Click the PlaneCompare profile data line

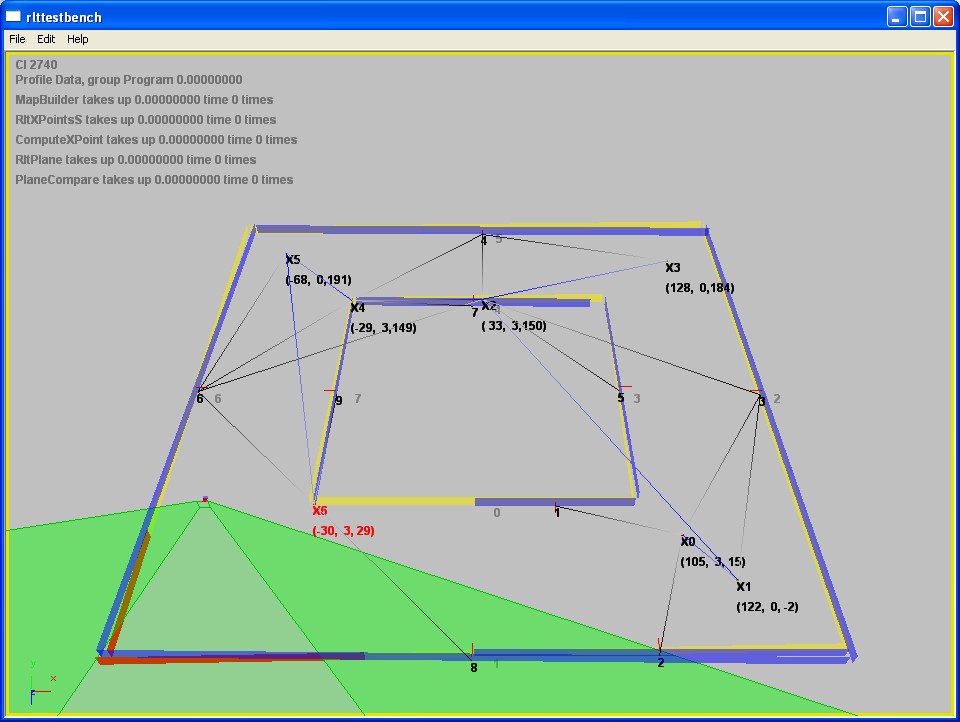pos(154,180)
